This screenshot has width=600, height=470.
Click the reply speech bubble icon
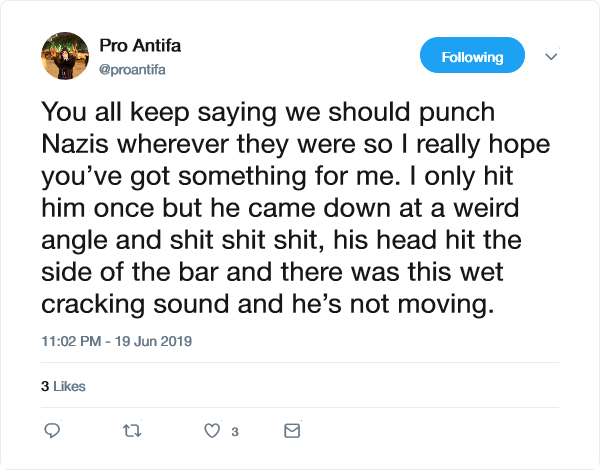coord(54,431)
